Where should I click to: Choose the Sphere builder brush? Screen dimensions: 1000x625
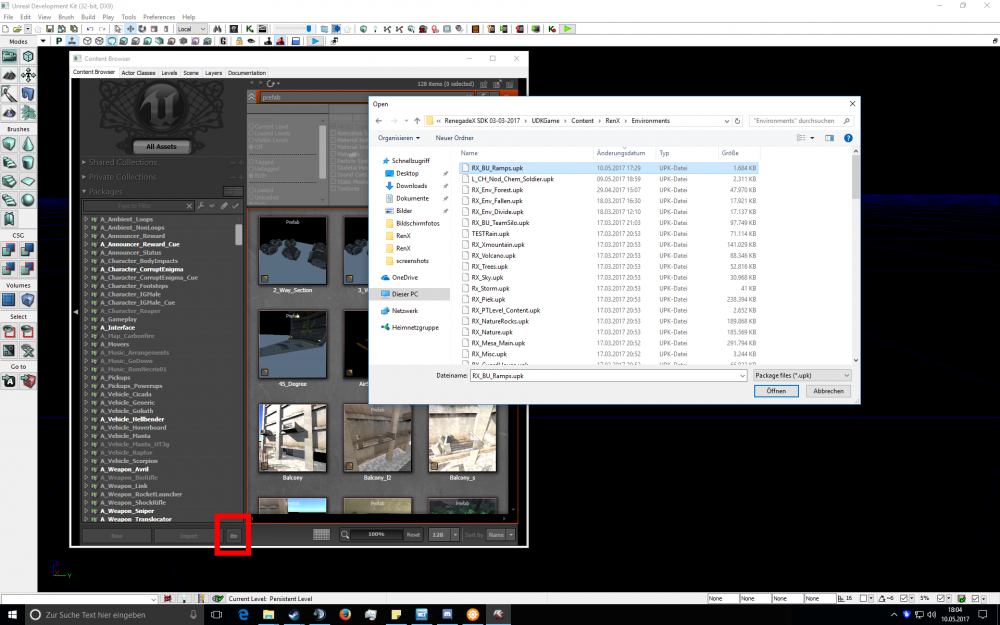[28, 200]
